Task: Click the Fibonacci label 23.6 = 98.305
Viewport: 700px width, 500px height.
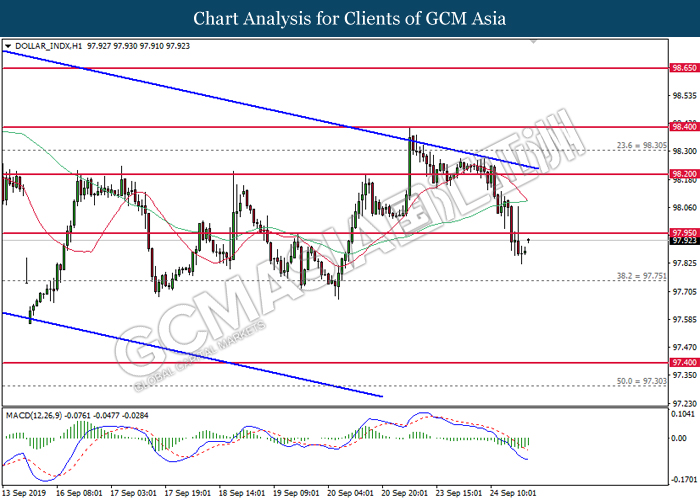Action: pos(642,146)
